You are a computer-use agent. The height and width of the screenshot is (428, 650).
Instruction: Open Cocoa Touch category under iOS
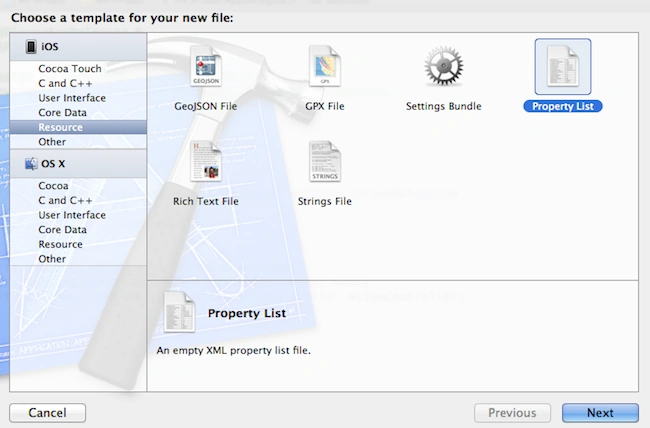click(78, 68)
